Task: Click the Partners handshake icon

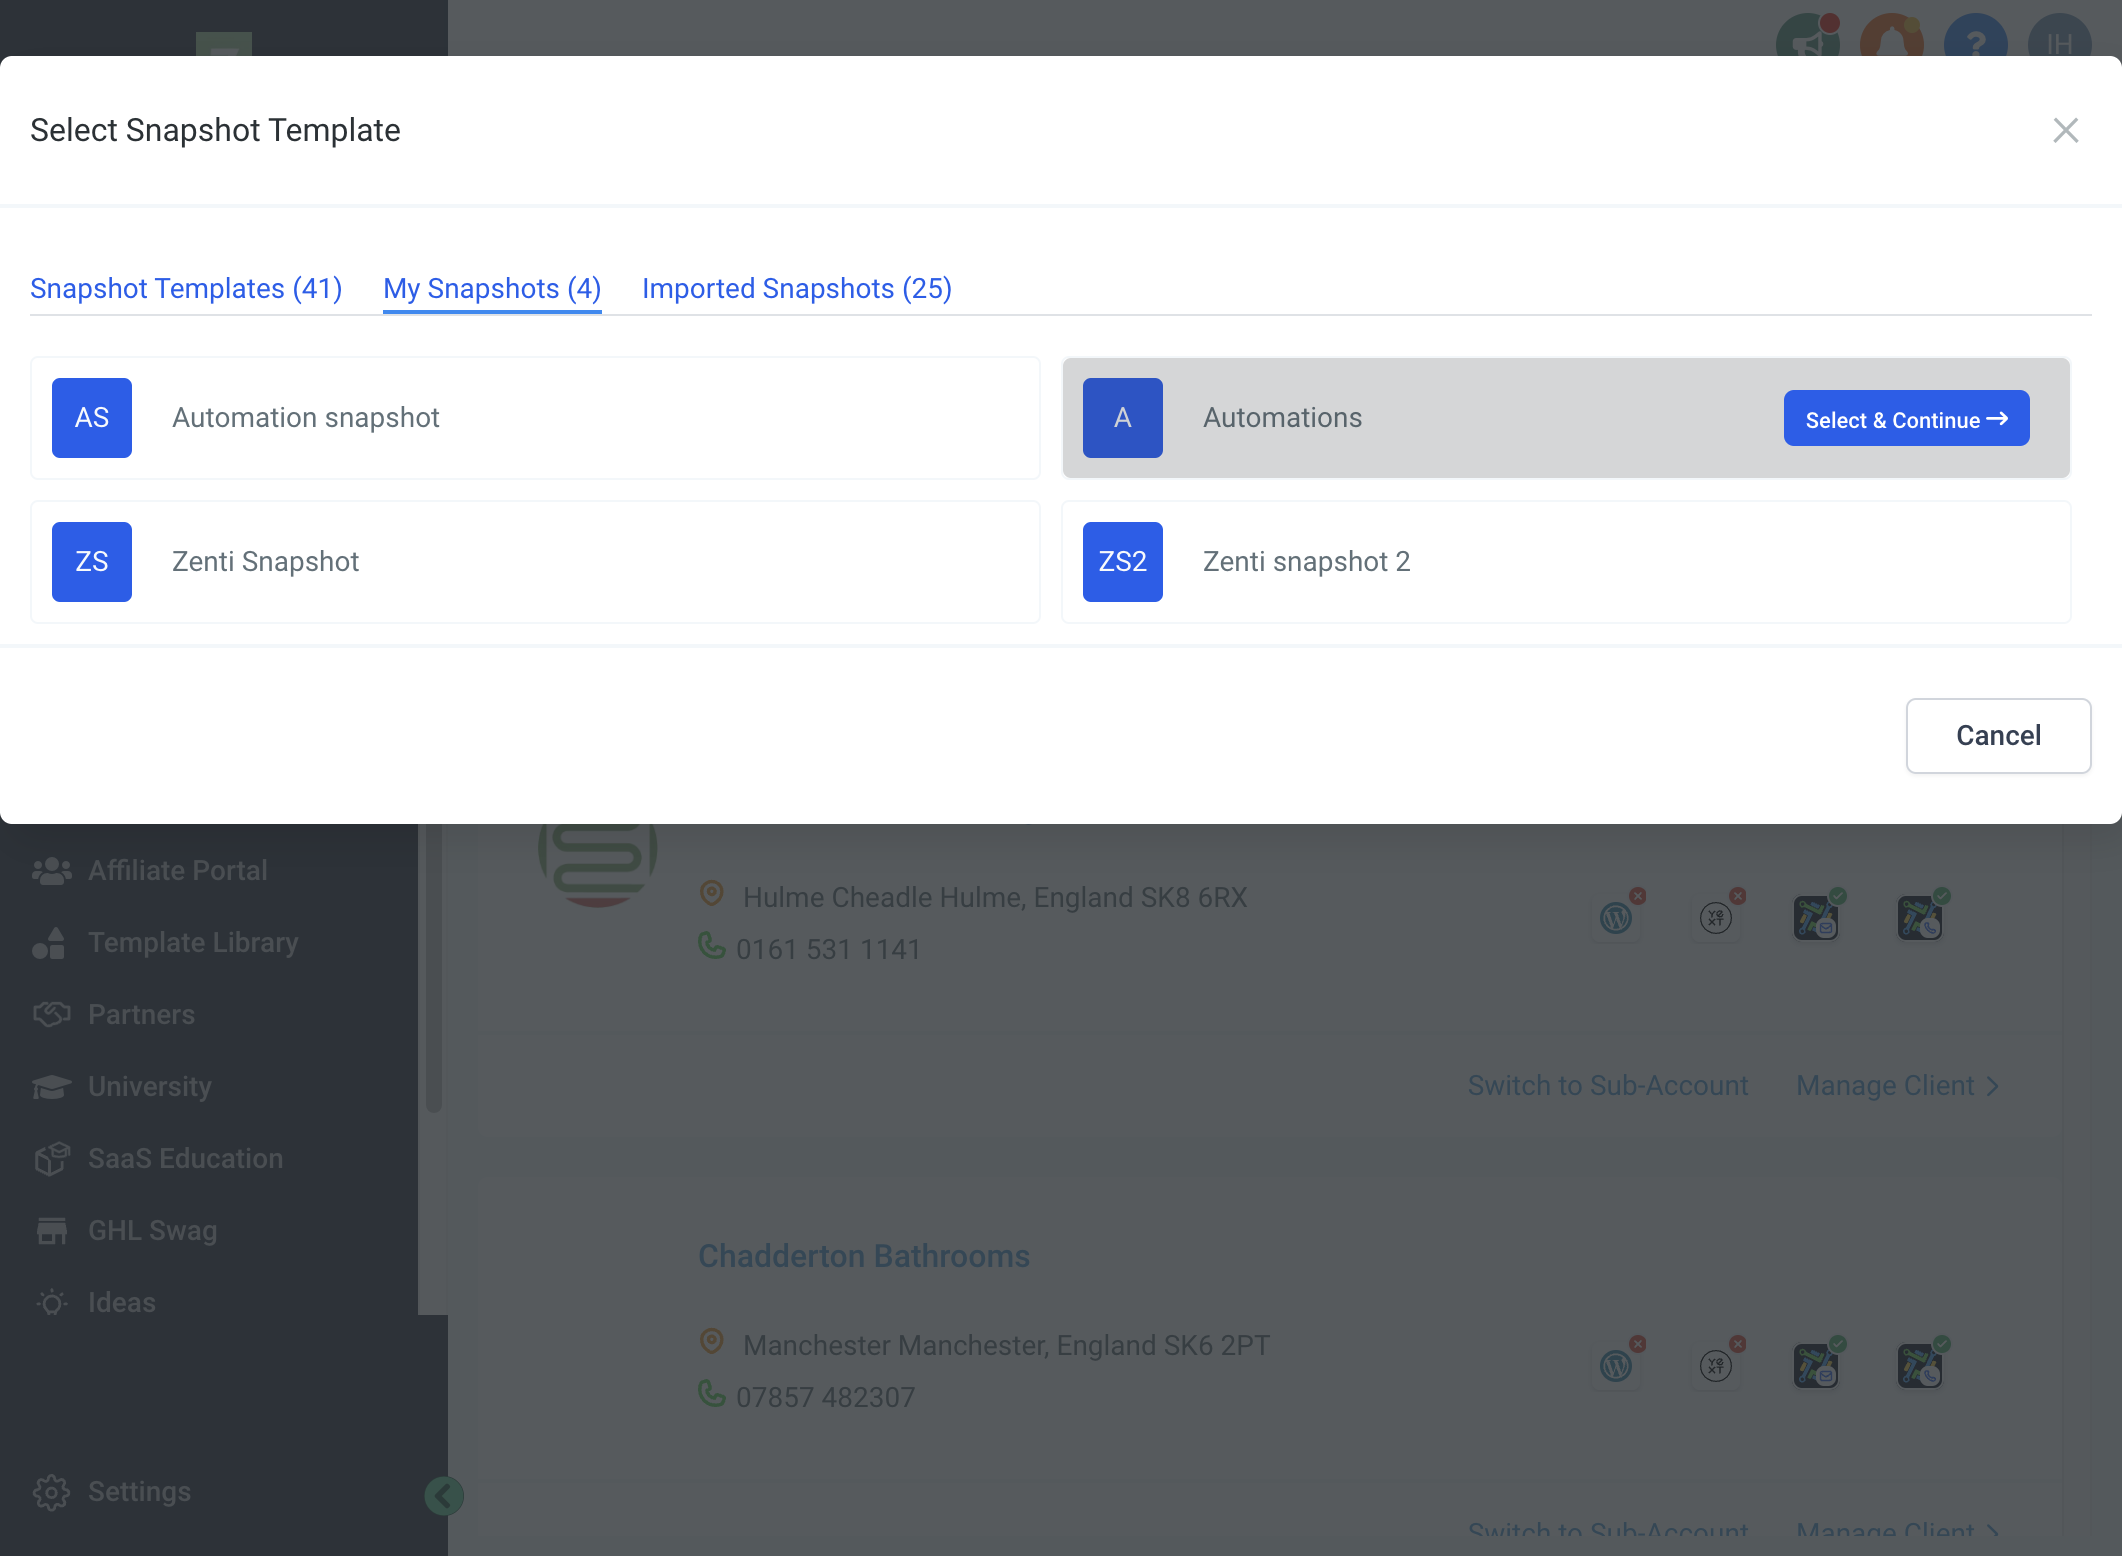Action: [x=52, y=1015]
